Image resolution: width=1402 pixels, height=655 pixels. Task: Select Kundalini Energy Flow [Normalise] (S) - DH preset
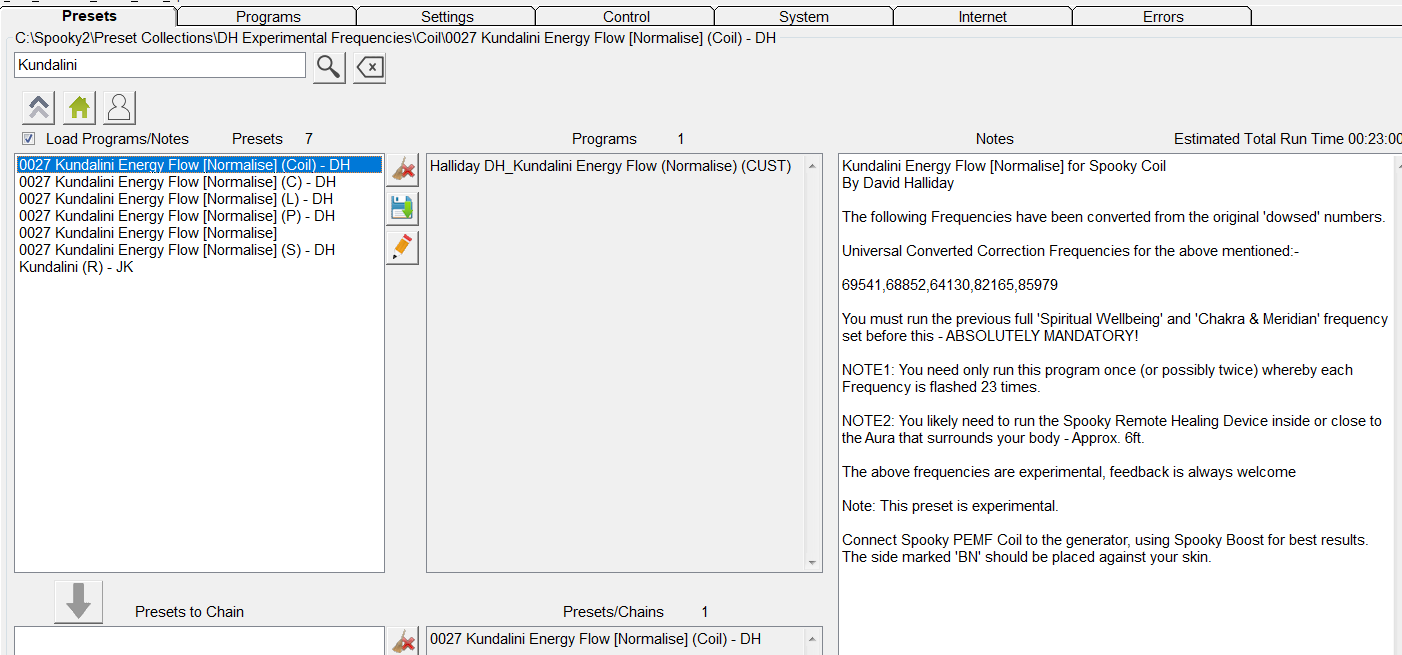tap(177, 250)
